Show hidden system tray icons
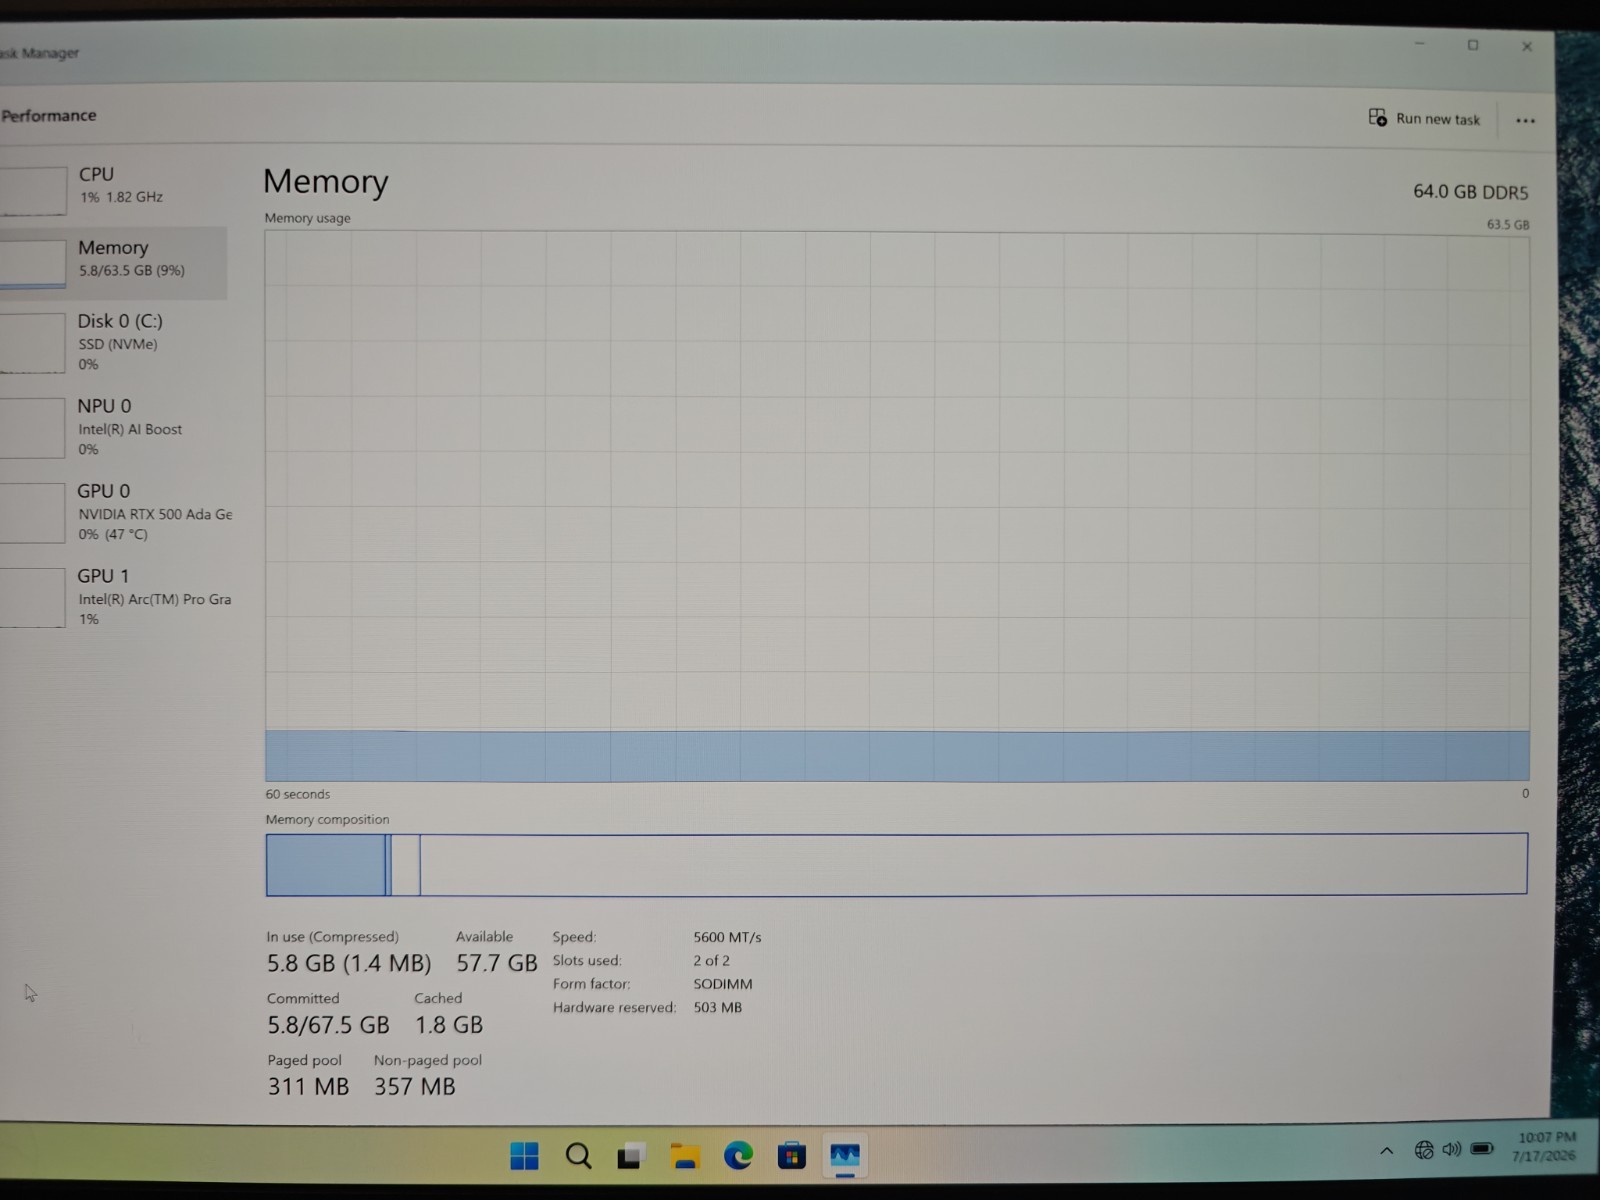Viewport: 1600px width, 1200px height. tap(1387, 1151)
